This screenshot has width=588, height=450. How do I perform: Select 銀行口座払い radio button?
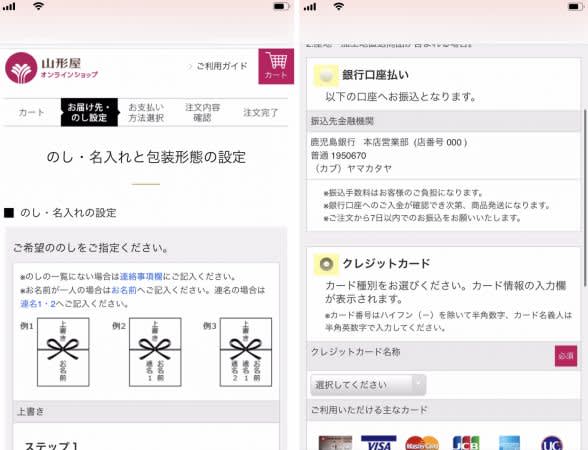pyautogui.click(x=326, y=75)
